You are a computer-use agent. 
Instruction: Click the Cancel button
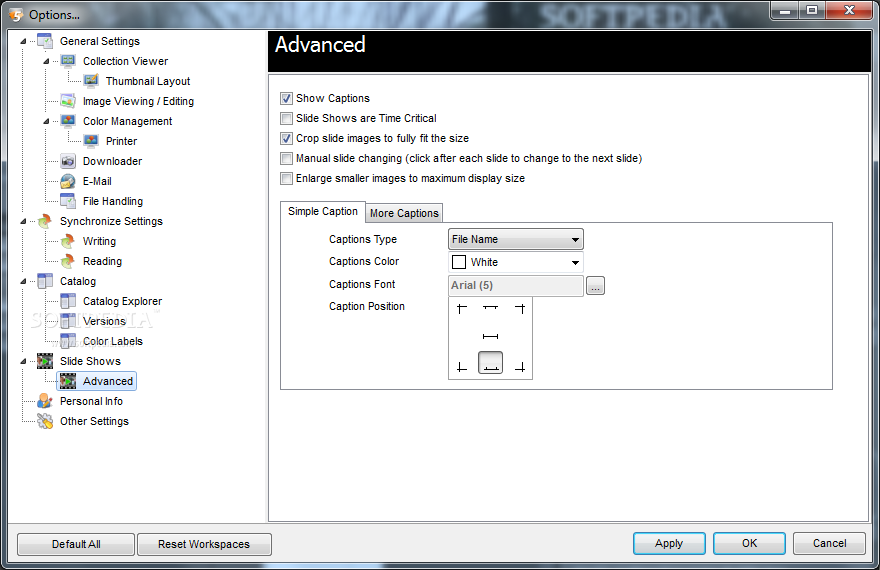click(829, 543)
